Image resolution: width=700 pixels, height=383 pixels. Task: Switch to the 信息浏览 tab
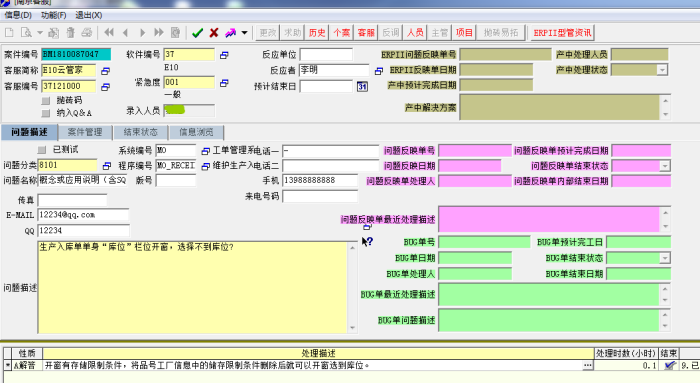pos(196,132)
